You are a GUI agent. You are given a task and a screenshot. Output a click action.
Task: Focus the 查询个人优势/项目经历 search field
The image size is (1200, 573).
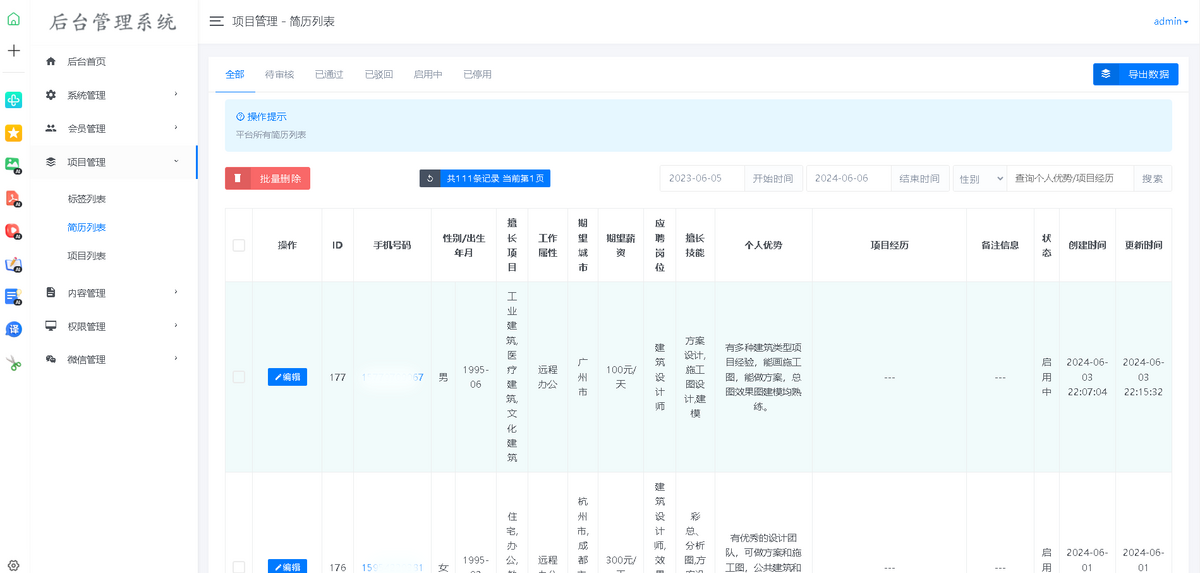tap(1070, 179)
